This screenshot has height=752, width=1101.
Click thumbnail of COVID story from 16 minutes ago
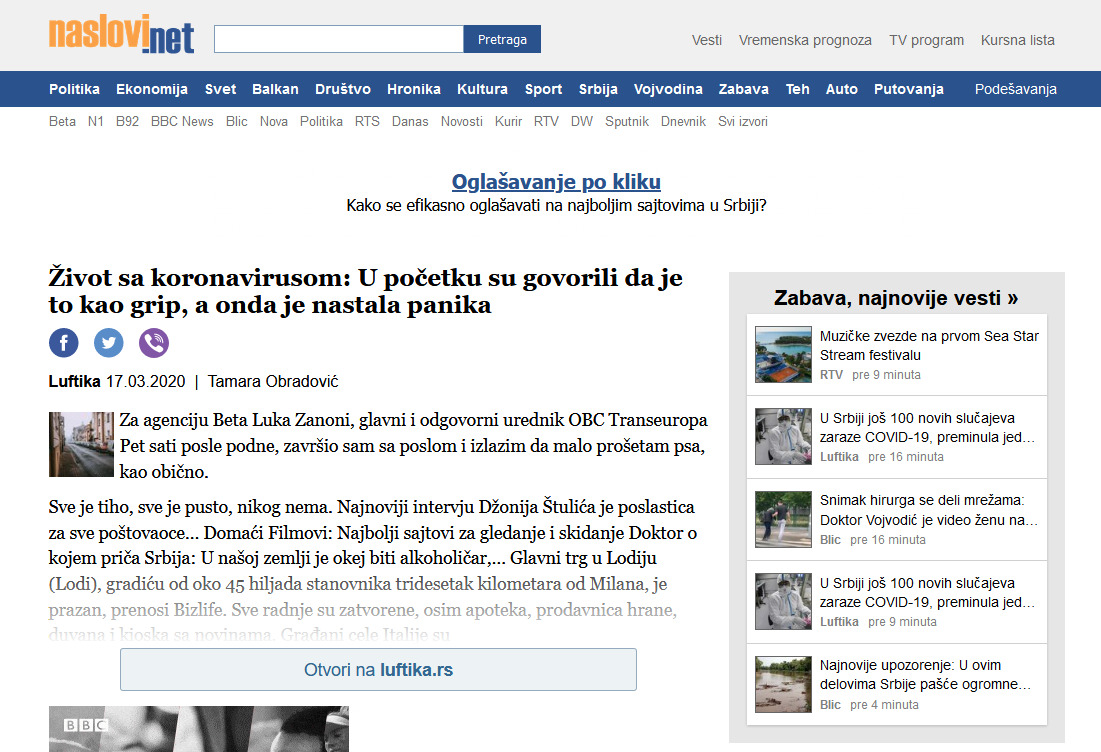point(784,437)
